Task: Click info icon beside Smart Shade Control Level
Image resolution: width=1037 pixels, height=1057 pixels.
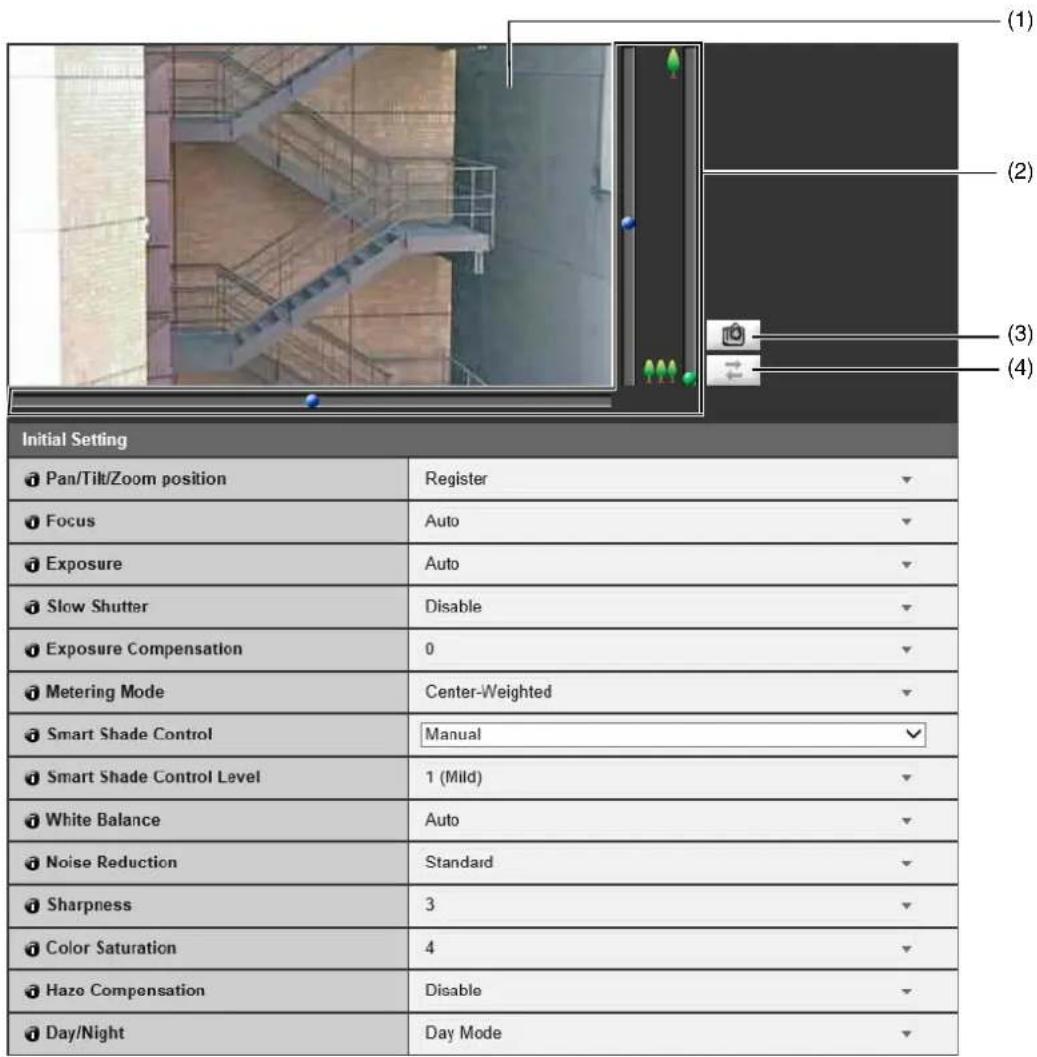Action: [32, 778]
